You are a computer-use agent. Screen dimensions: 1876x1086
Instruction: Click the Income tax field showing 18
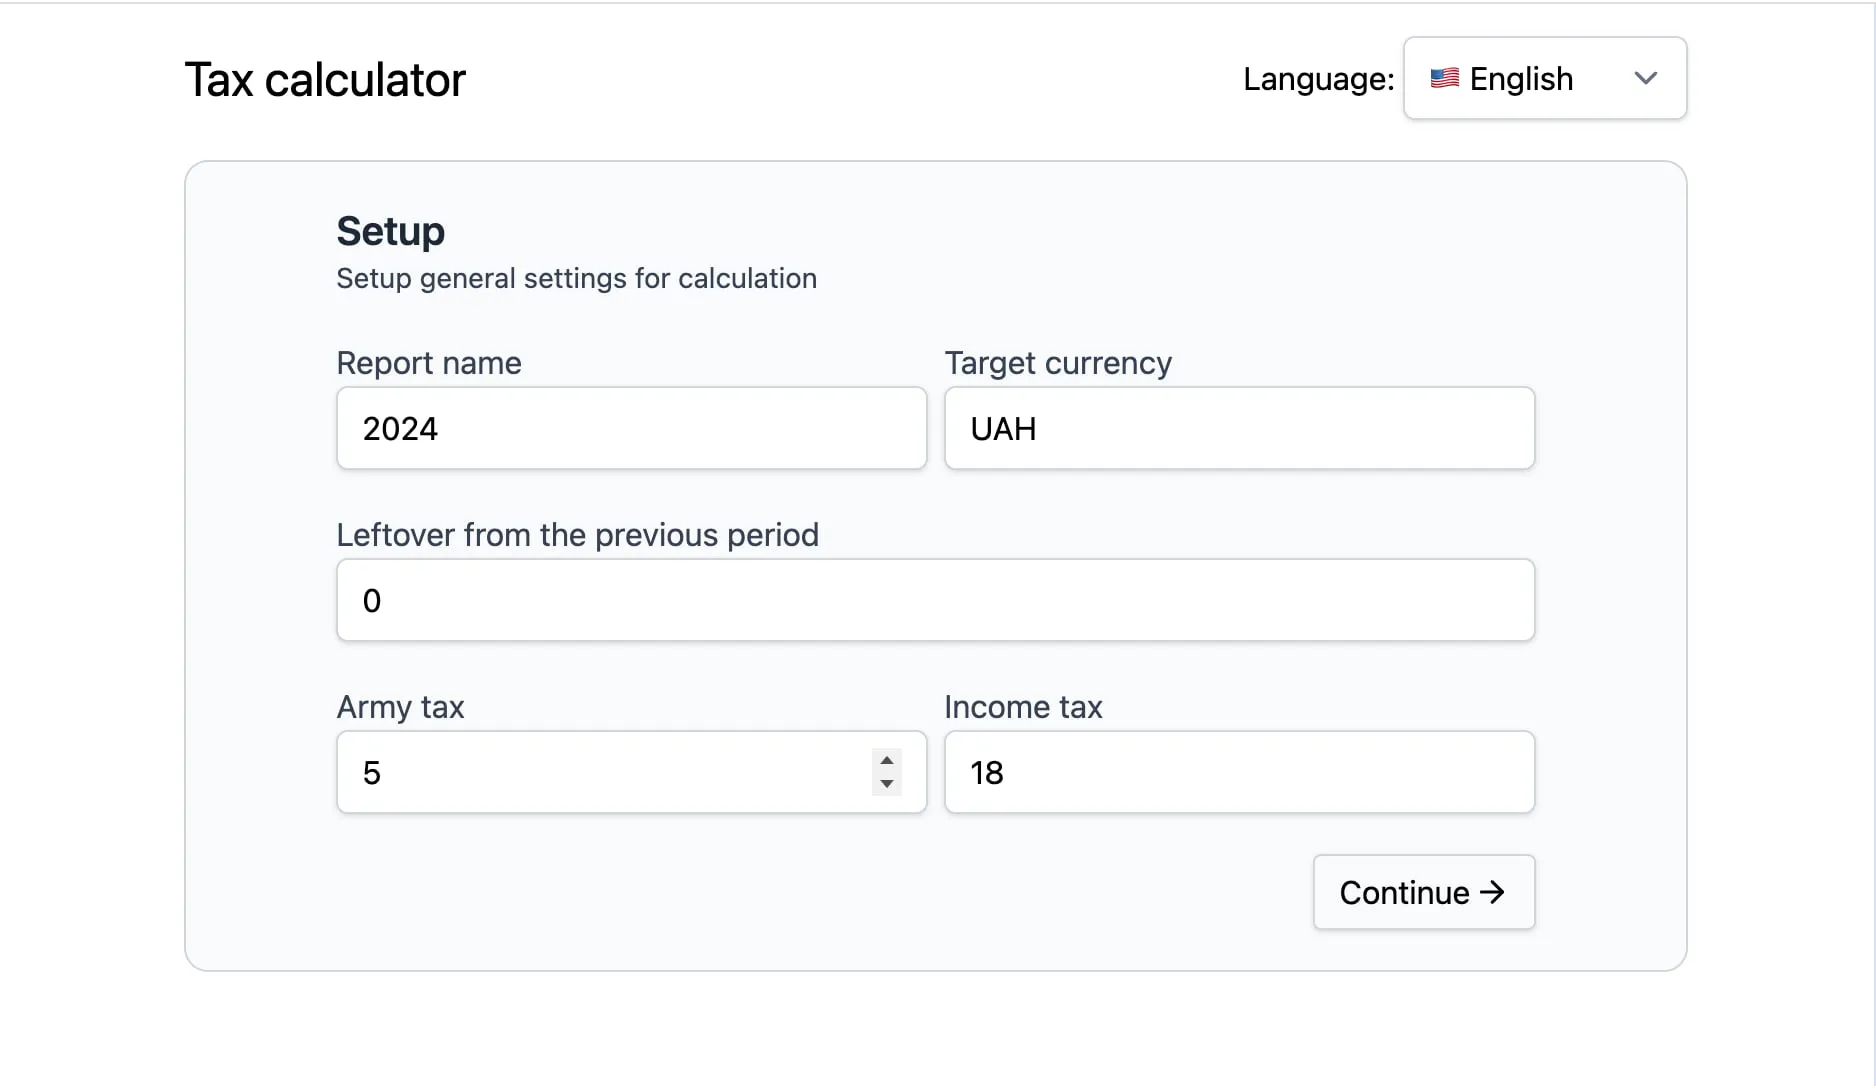coord(1238,772)
